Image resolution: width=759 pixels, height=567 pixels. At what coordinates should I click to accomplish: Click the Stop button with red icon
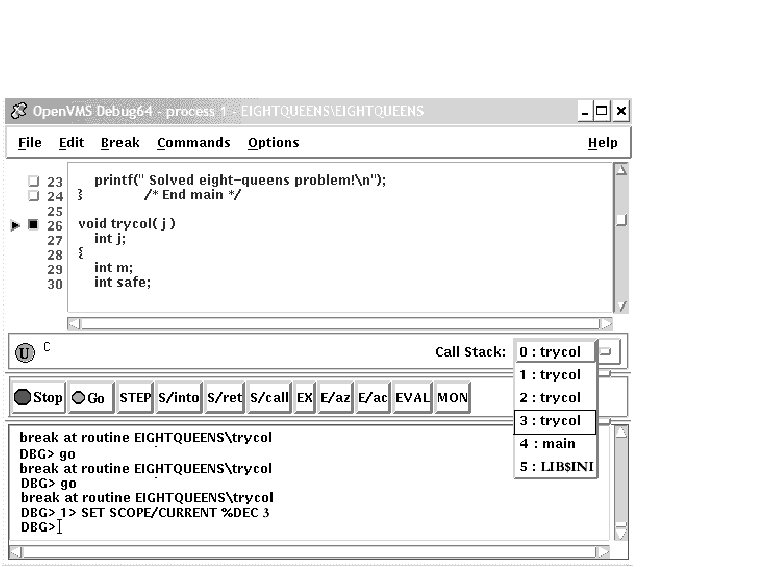(x=38, y=398)
